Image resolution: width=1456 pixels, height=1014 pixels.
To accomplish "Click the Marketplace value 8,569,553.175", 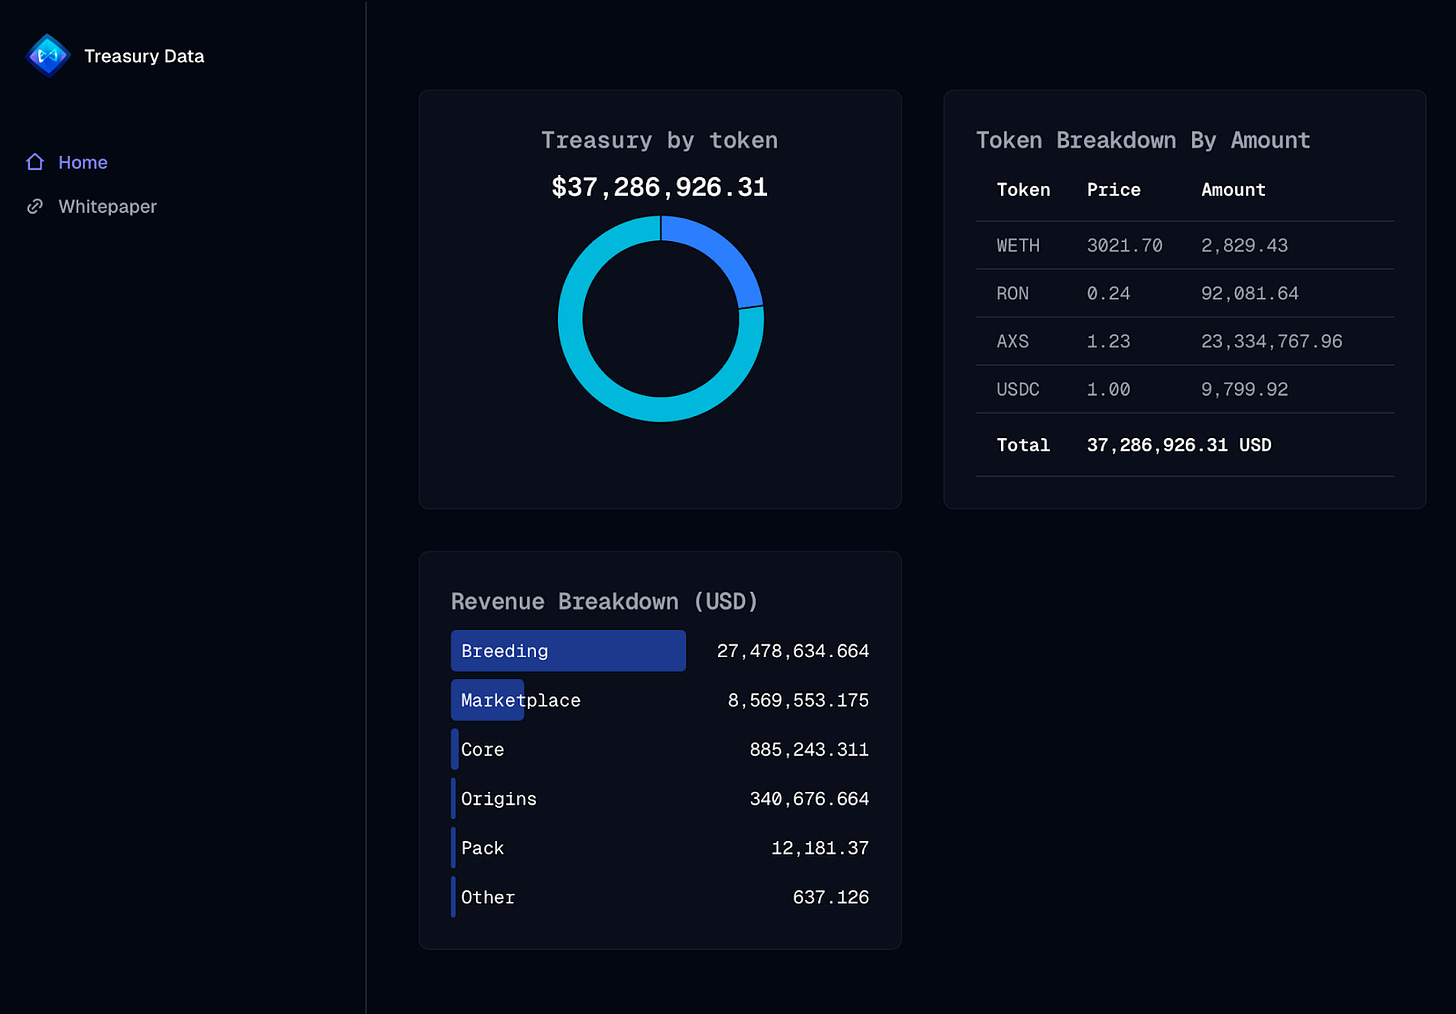I will pos(798,700).
